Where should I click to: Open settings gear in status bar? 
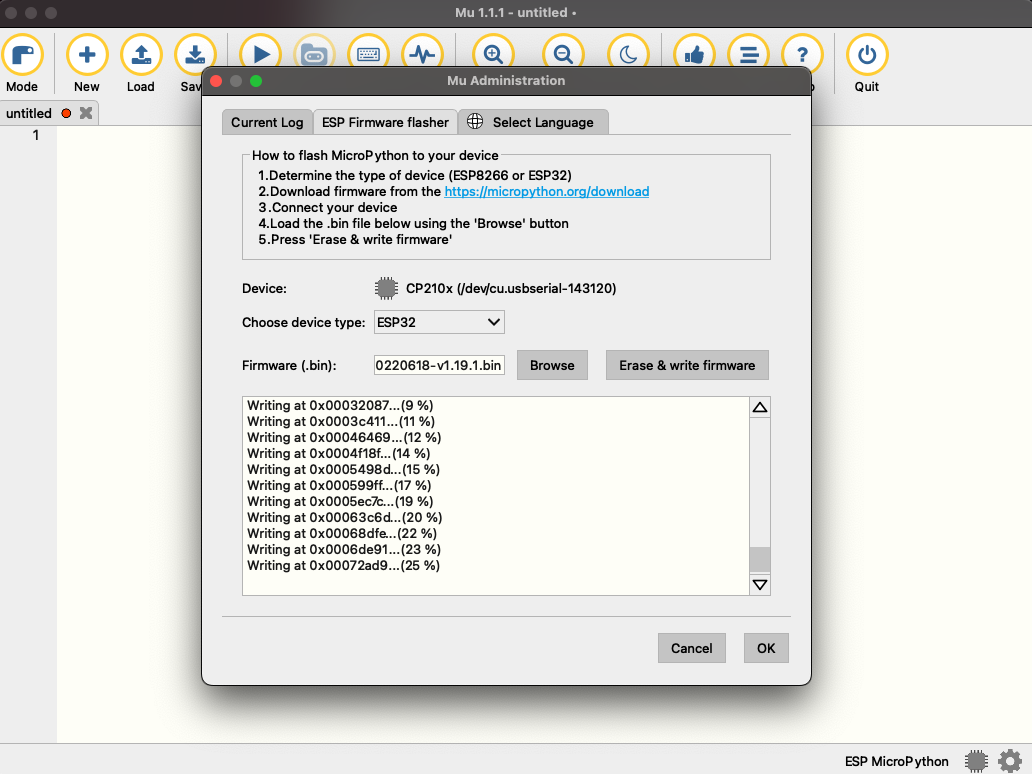click(x=1010, y=761)
